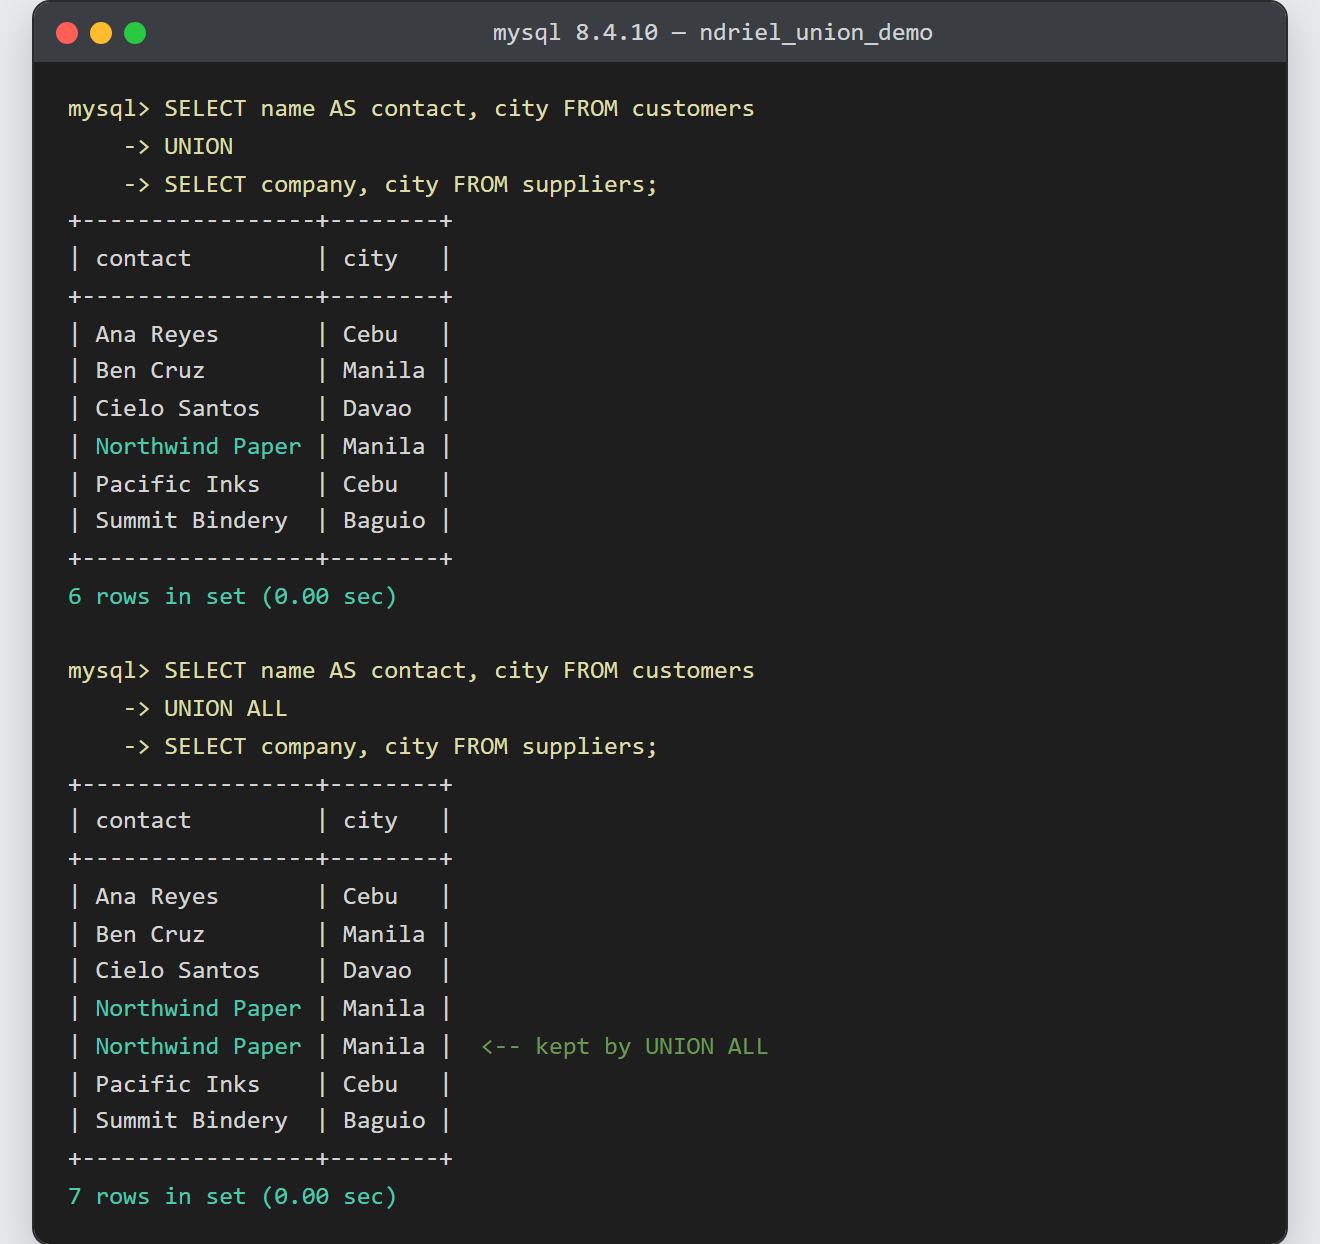Click the "<-- kept by UNION ALL" comment

click(625, 1047)
